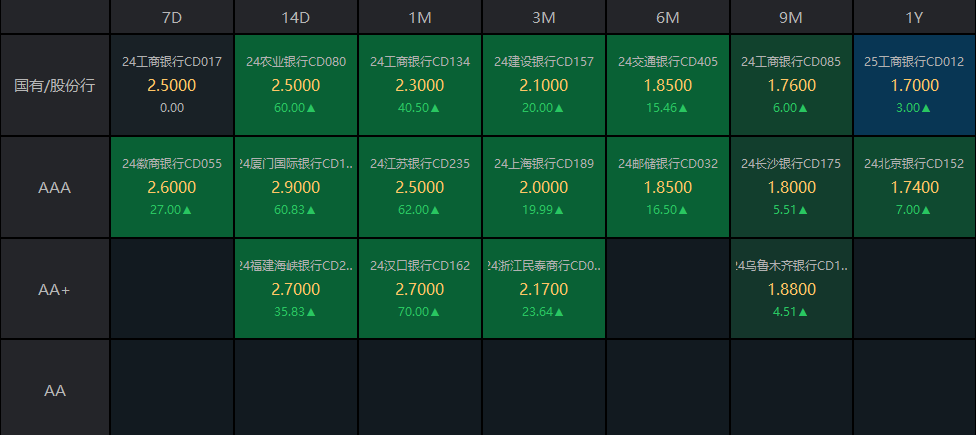Open the 24江苏银行CD235 name label
The image size is (976, 435).
(x=420, y=164)
